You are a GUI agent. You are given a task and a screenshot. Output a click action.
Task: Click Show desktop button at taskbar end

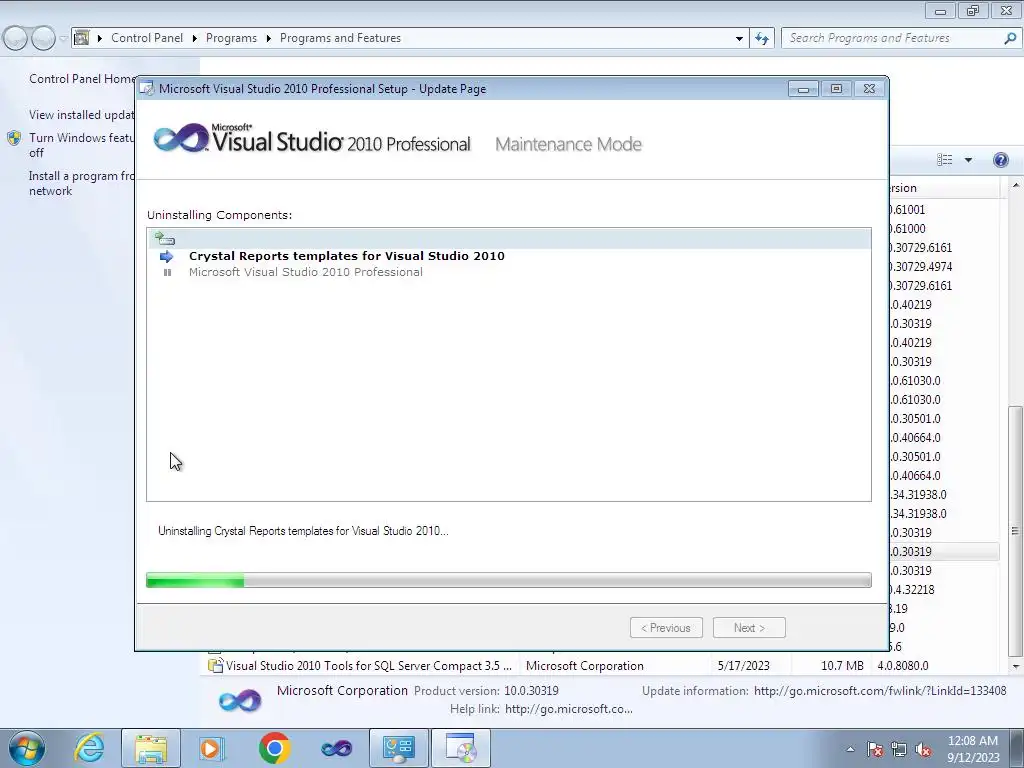[x=1017, y=748]
